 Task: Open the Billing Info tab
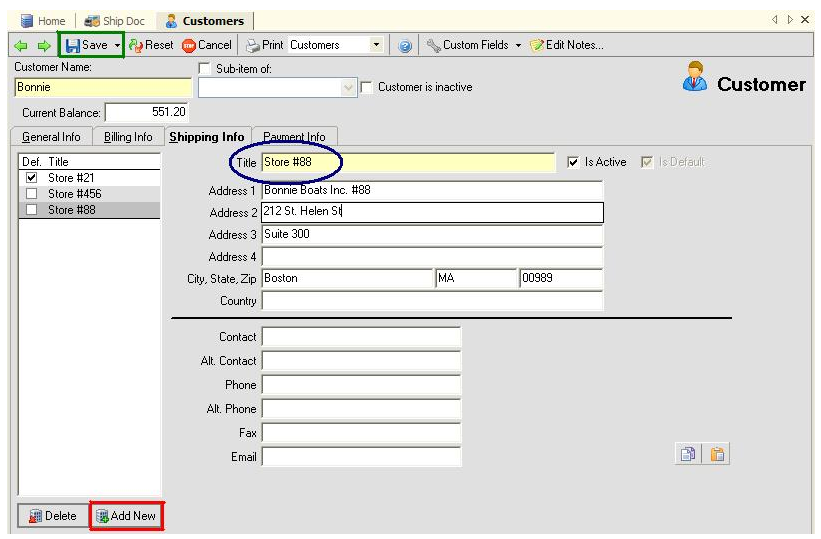tap(128, 137)
